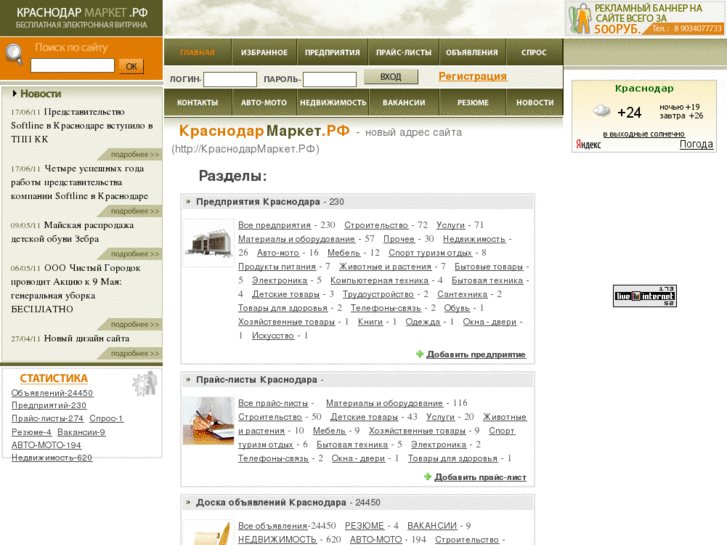Go to НЕДВИЖИМОСТЬ in the lower menu
727x545 pixels.
coord(333,103)
